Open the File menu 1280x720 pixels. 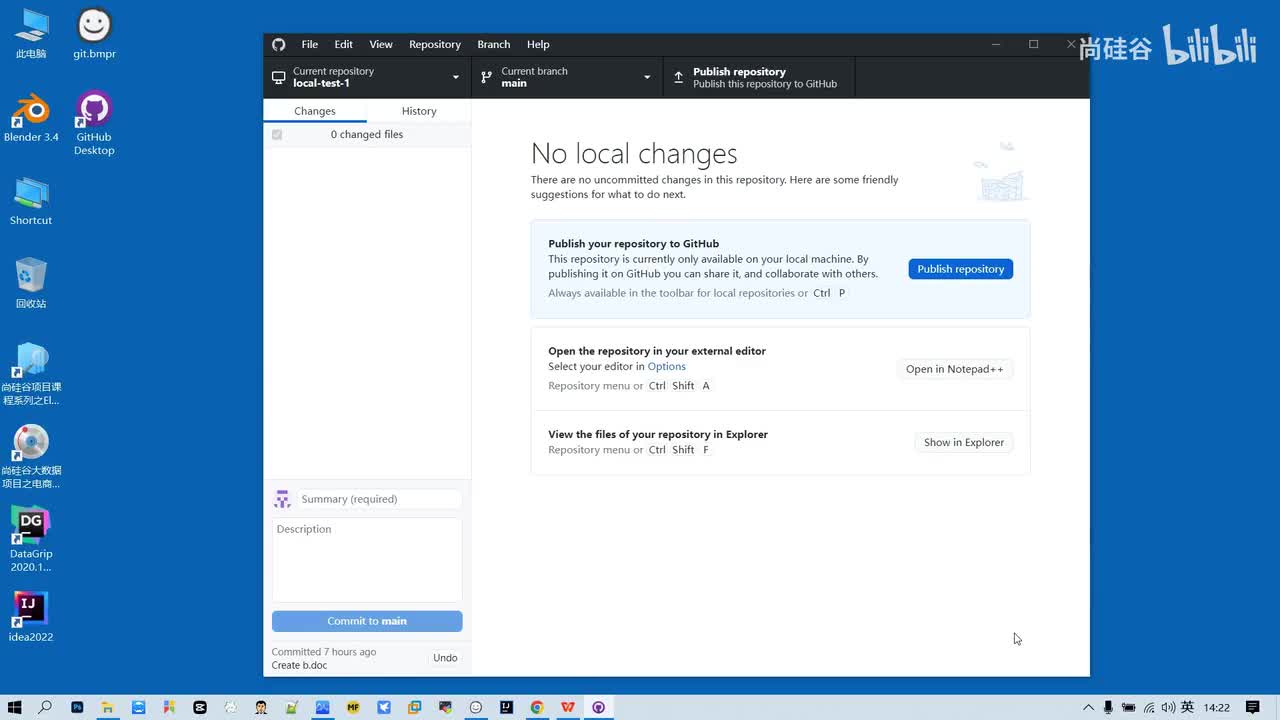click(310, 44)
